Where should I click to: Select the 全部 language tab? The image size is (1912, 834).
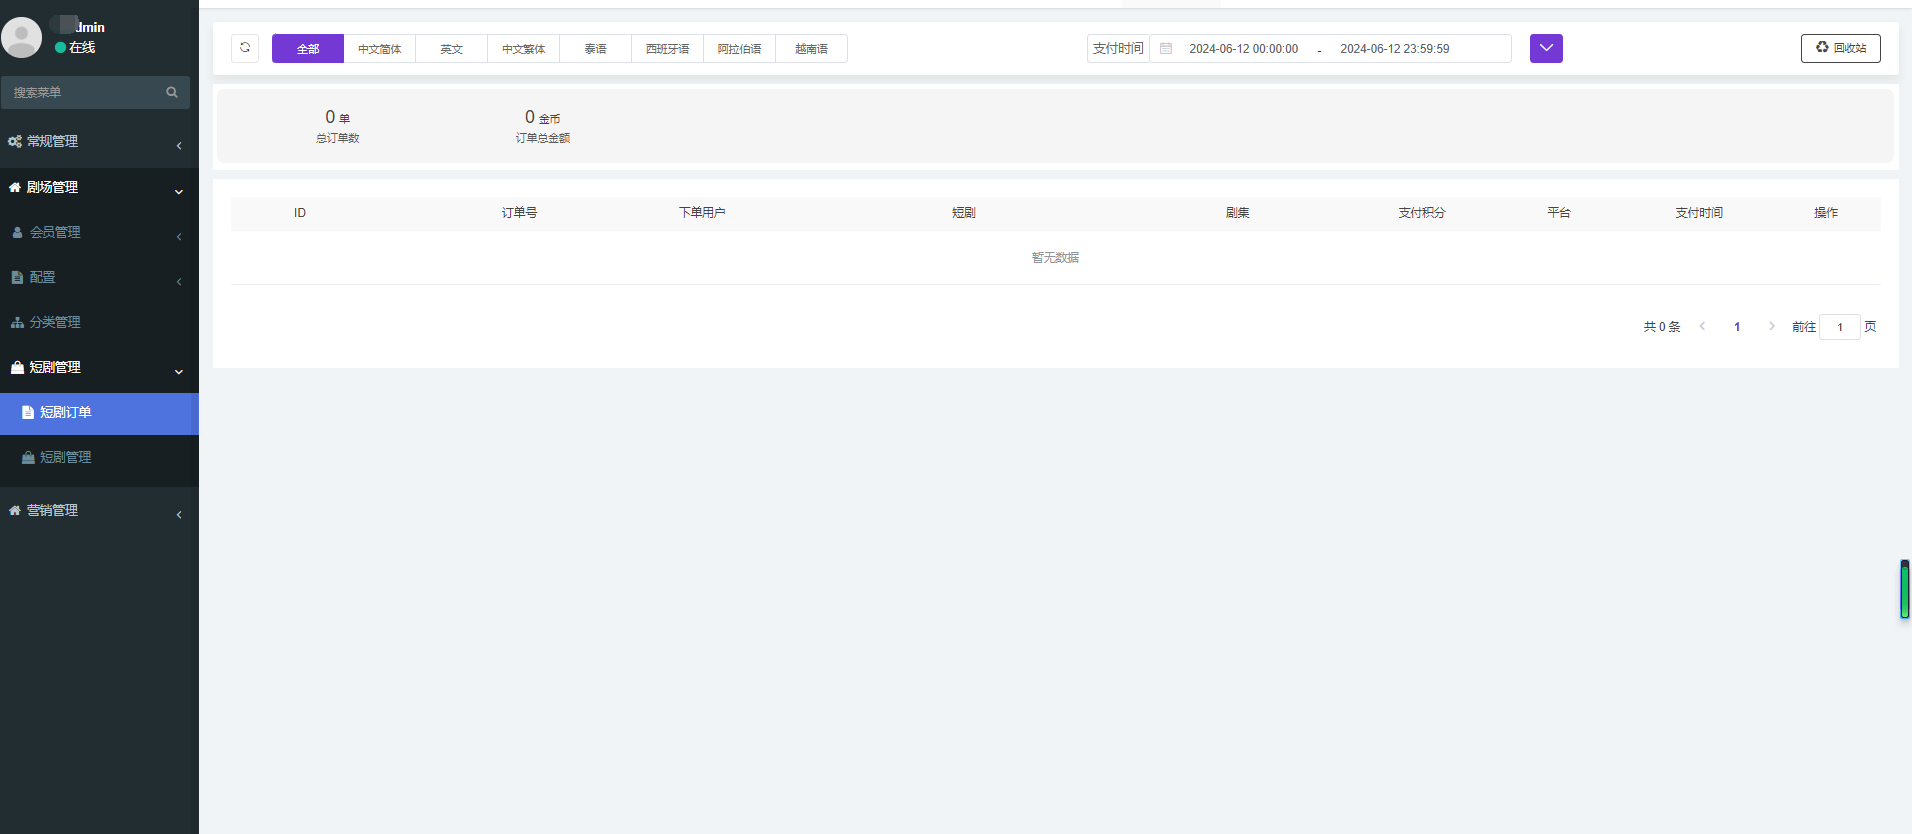(308, 49)
